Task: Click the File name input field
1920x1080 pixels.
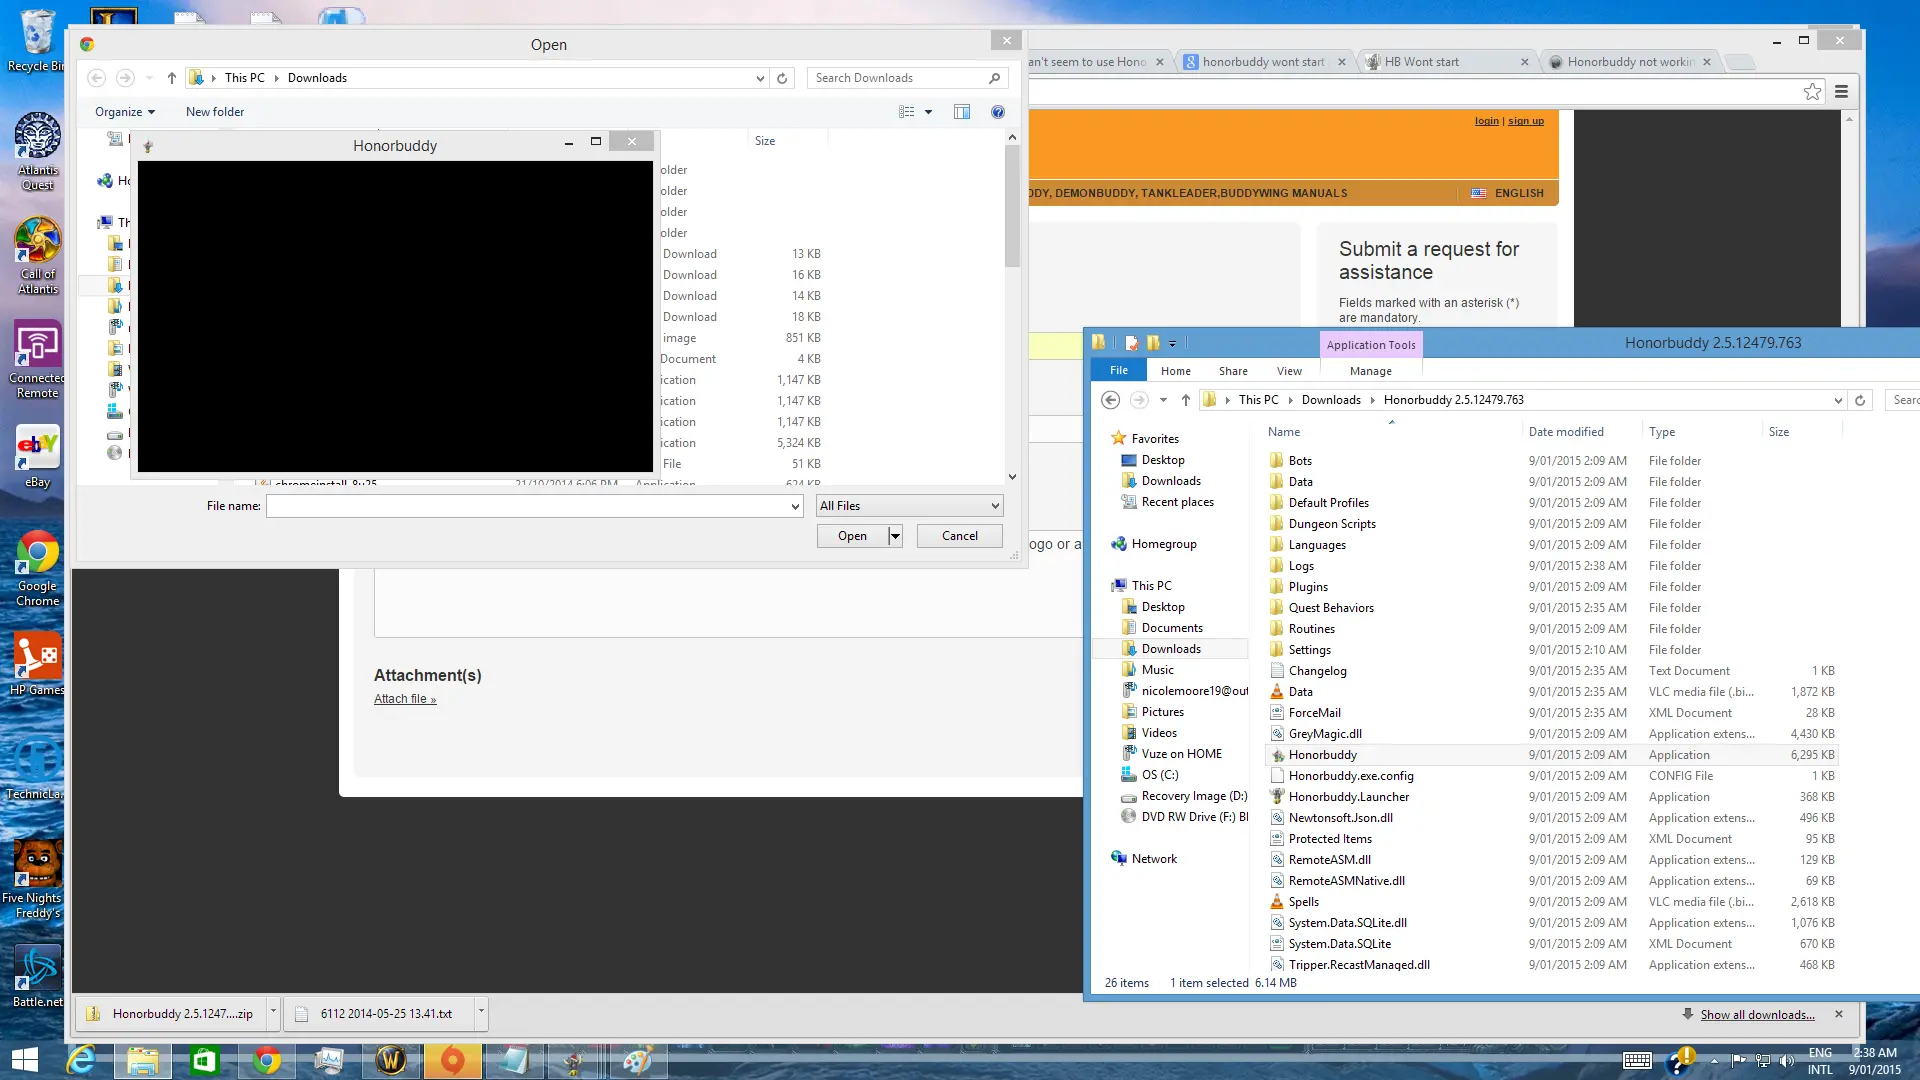Action: [x=533, y=506]
